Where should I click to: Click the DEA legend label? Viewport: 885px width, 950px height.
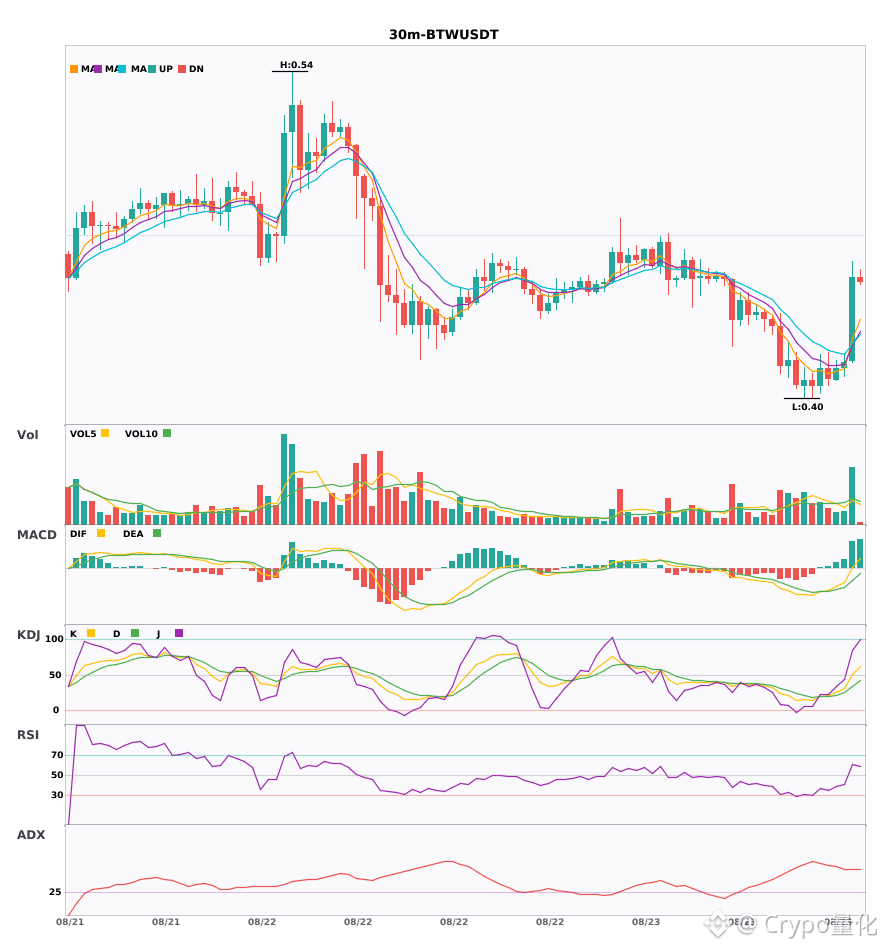coord(133,534)
